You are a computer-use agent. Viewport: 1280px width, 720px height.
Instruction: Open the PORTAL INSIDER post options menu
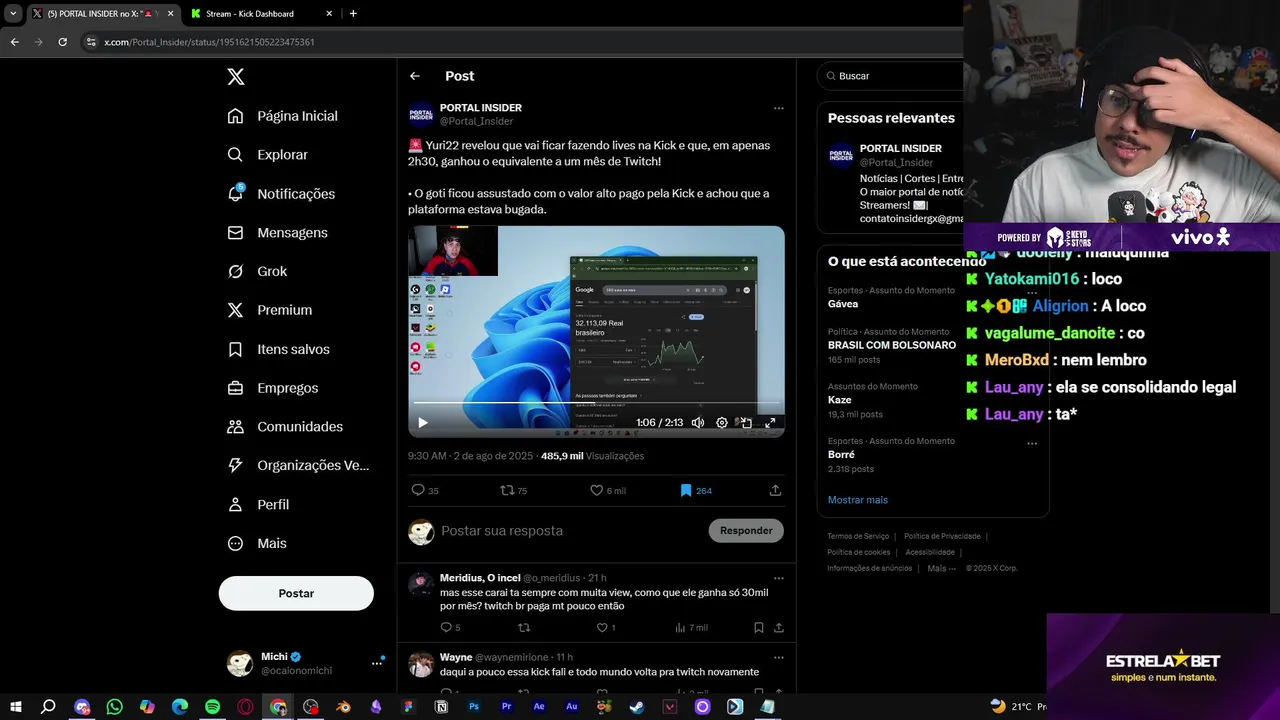click(x=778, y=108)
